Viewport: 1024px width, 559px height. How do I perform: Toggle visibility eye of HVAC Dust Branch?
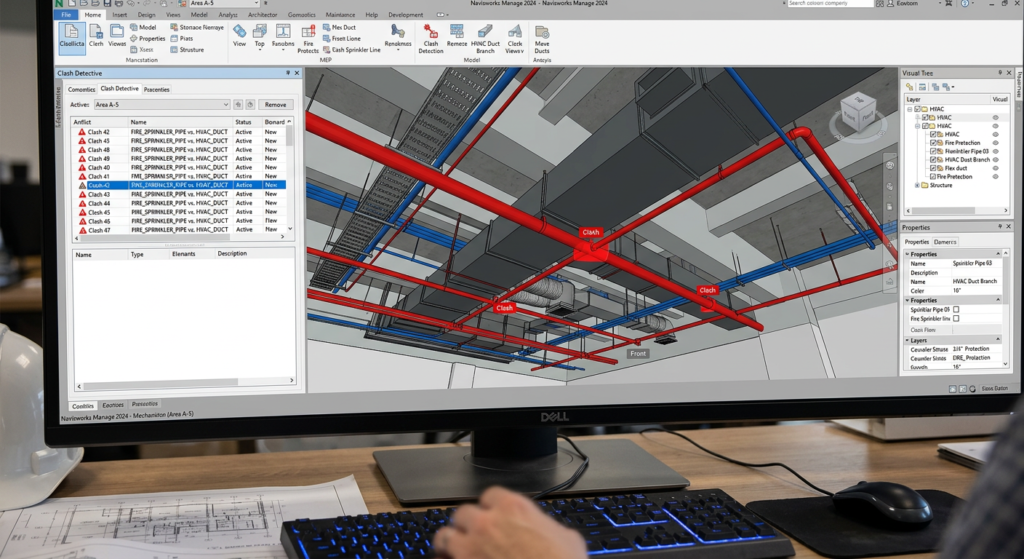click(996, 159)
